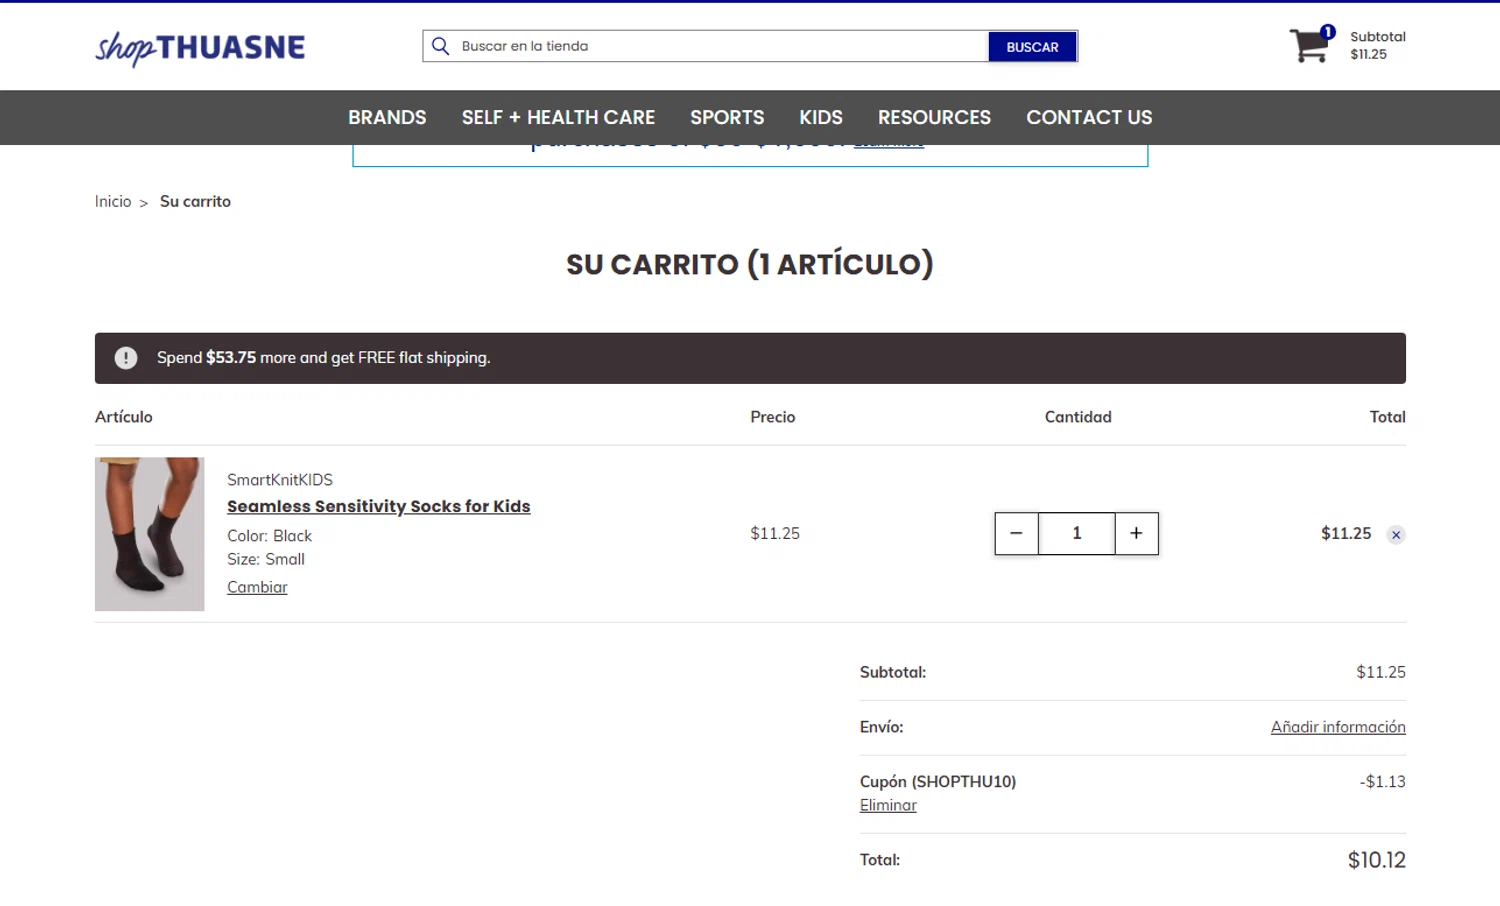Screen dimensions: 1500x906
Task: Click the coupon discount -$1.13
Action: click(1382, 782)
